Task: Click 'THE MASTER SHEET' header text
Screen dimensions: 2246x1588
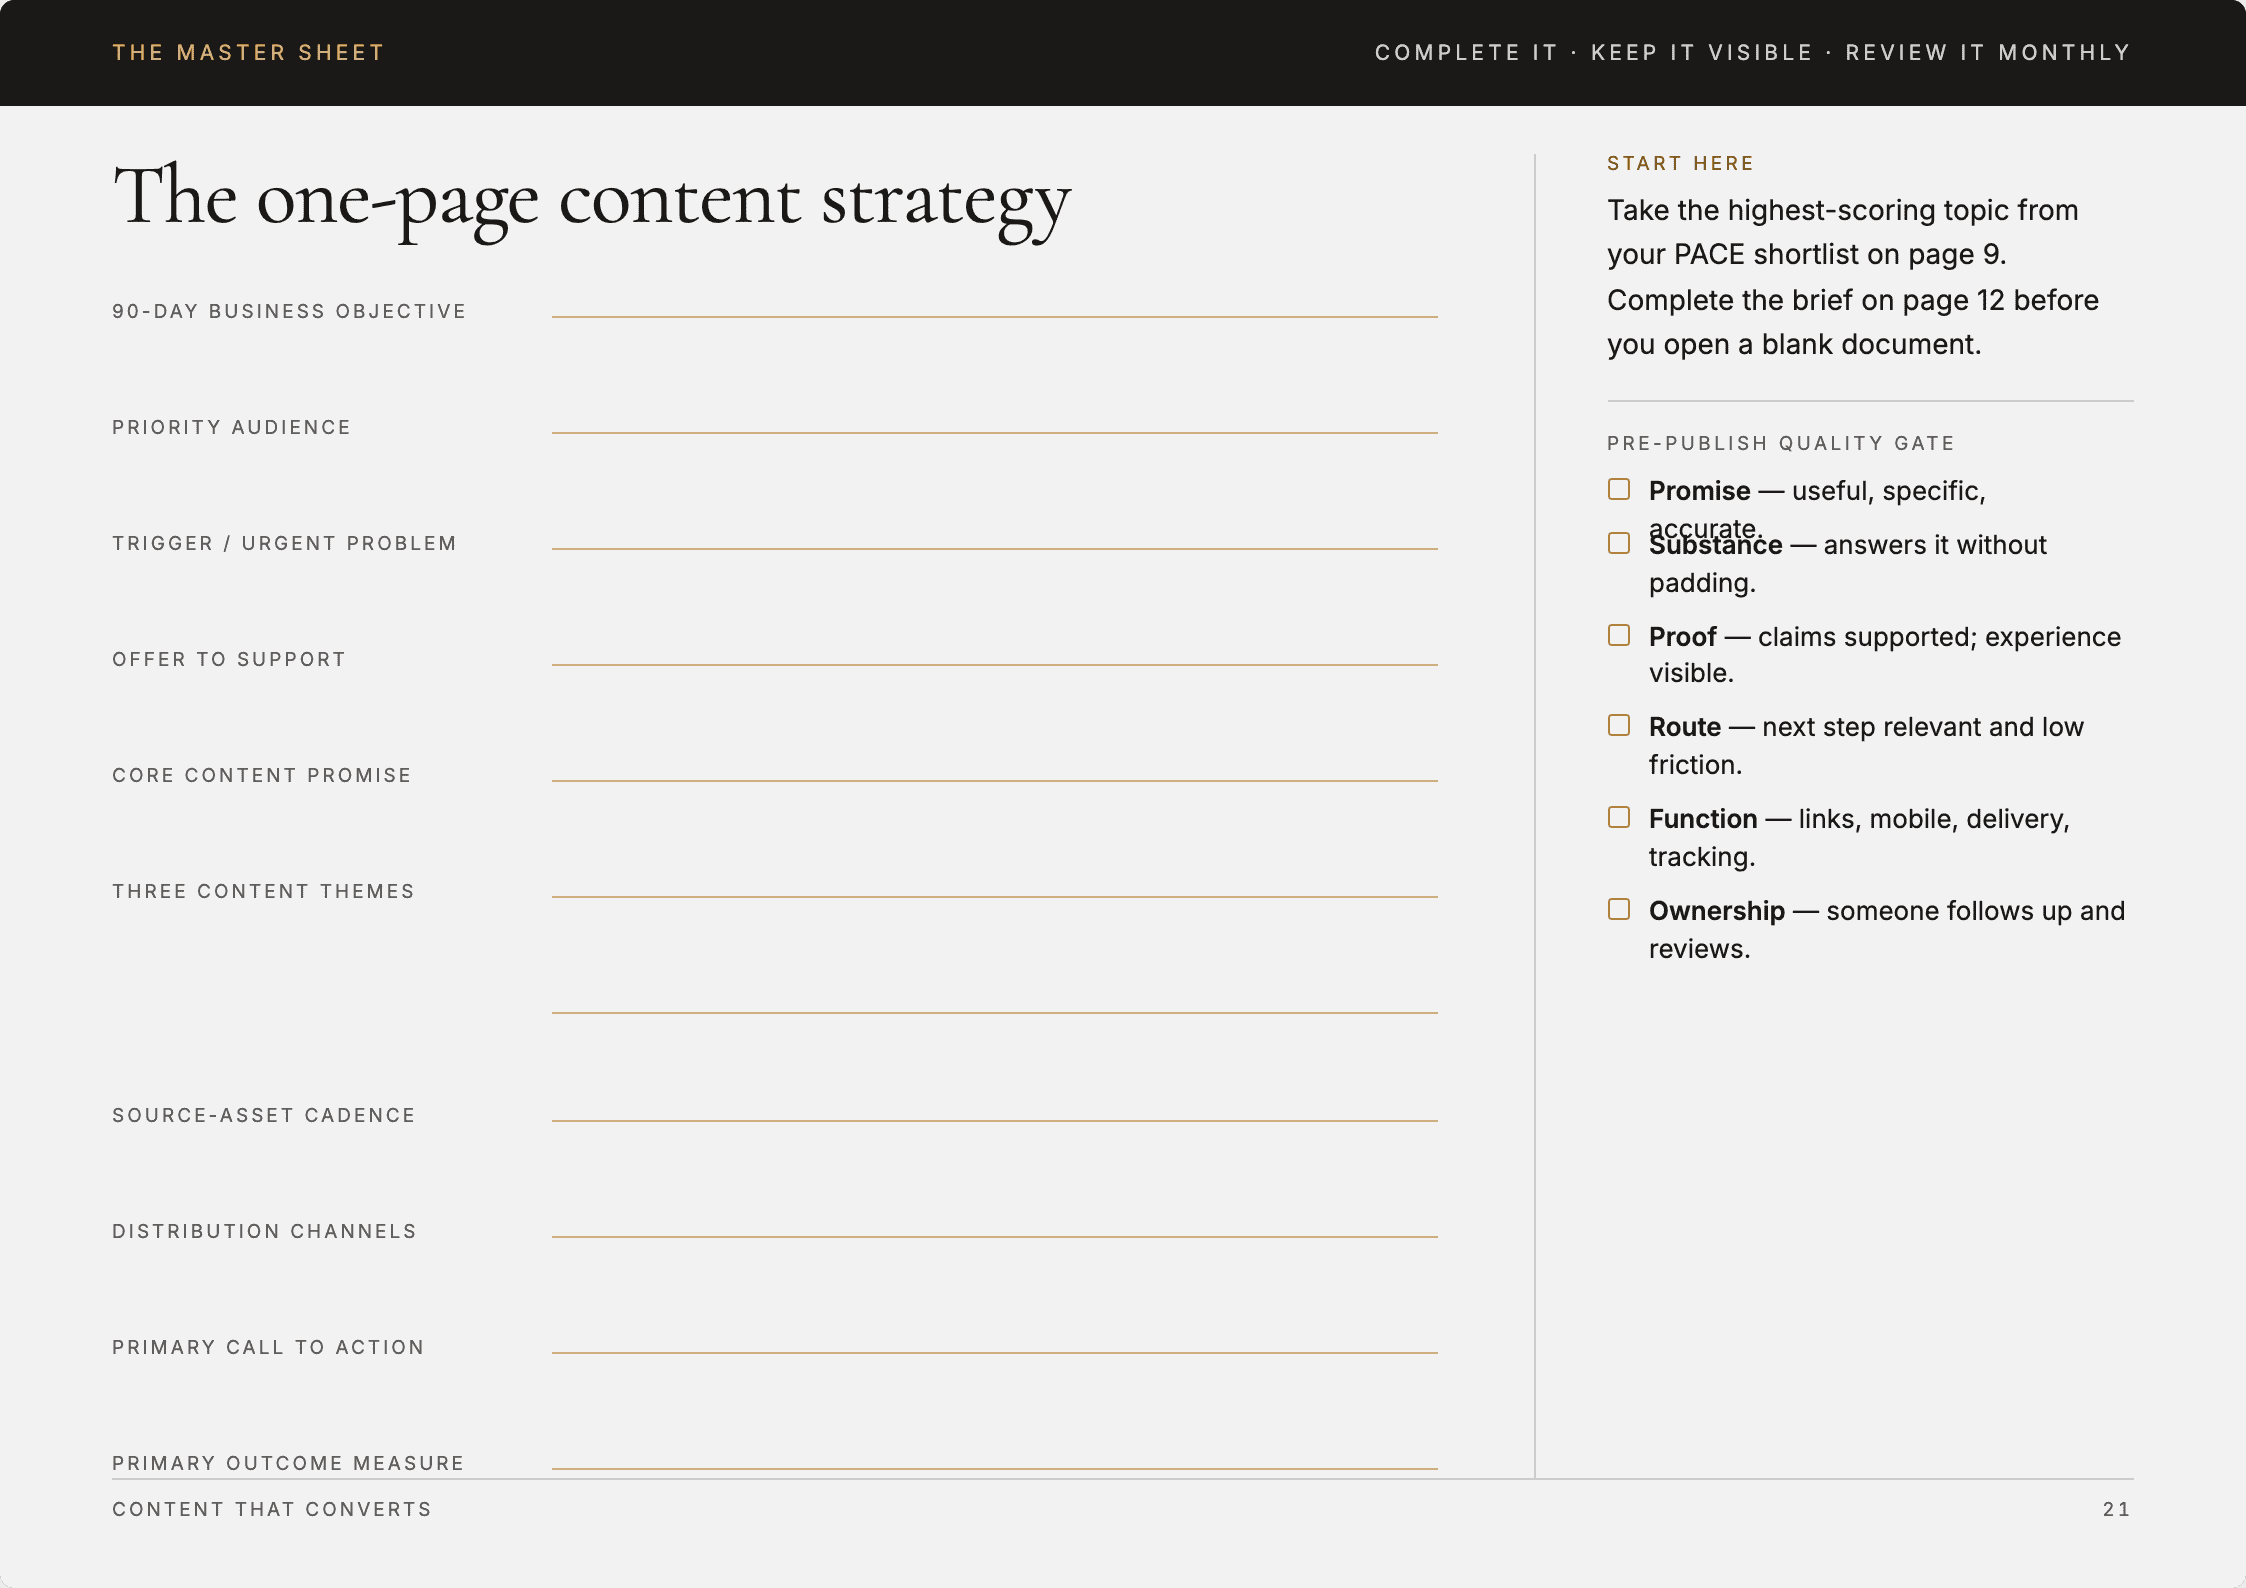Action: point(248,53)
